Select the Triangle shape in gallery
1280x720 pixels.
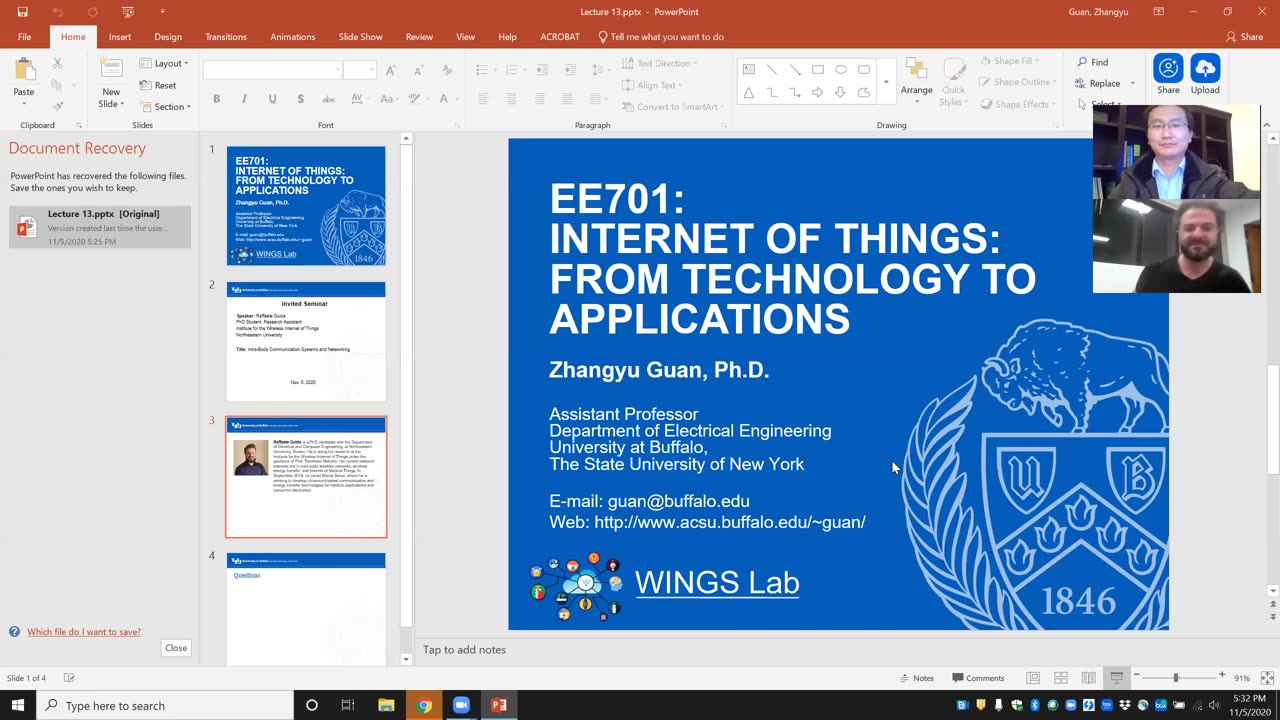pos(748,92)
